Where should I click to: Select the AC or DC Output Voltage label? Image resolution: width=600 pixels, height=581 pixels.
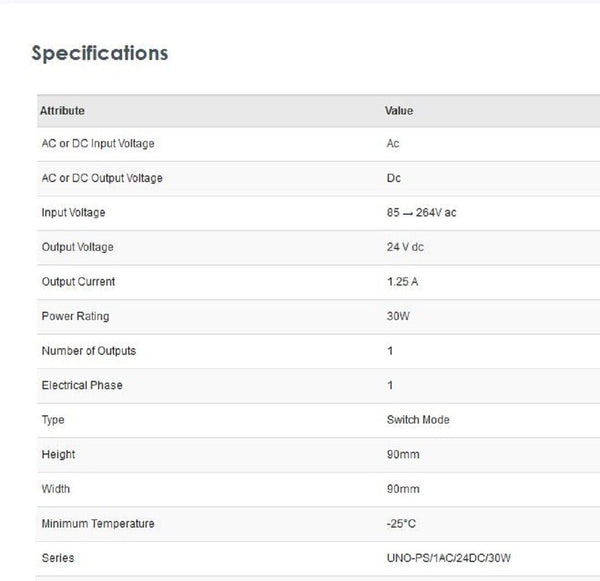(102, 178)
